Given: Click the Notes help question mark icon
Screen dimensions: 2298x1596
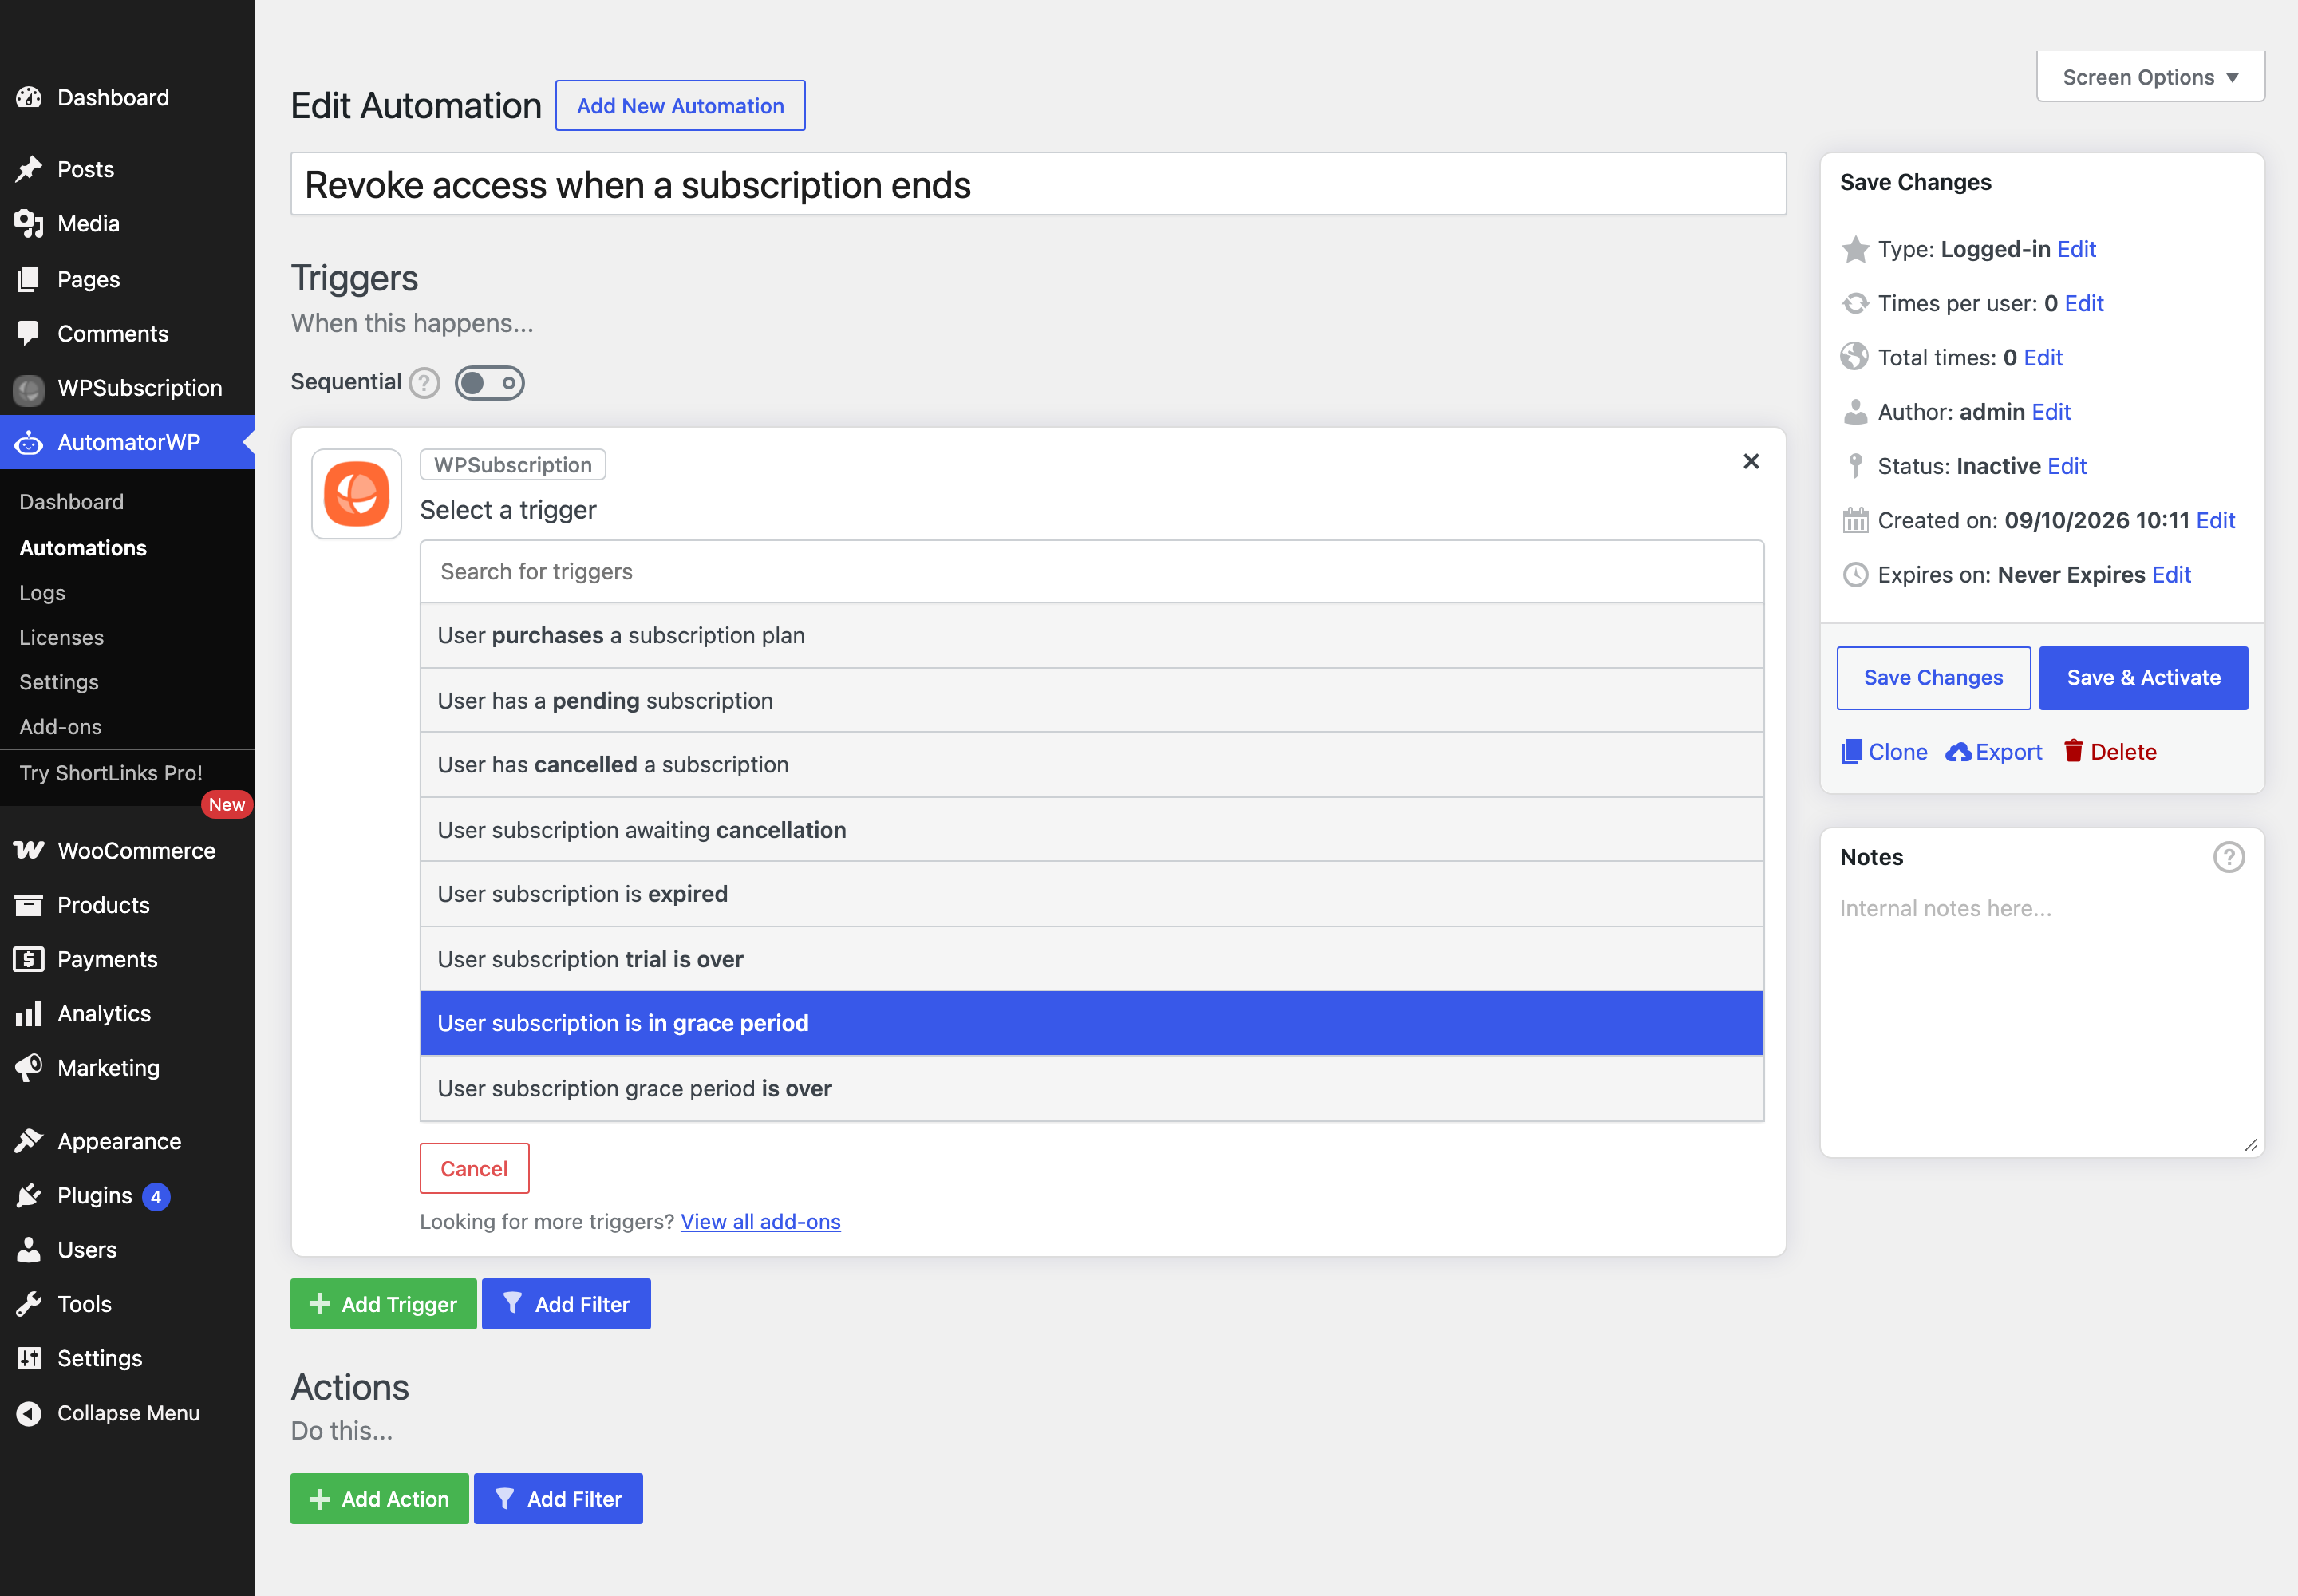Looking at the screenshot, I should [2229, 857].
